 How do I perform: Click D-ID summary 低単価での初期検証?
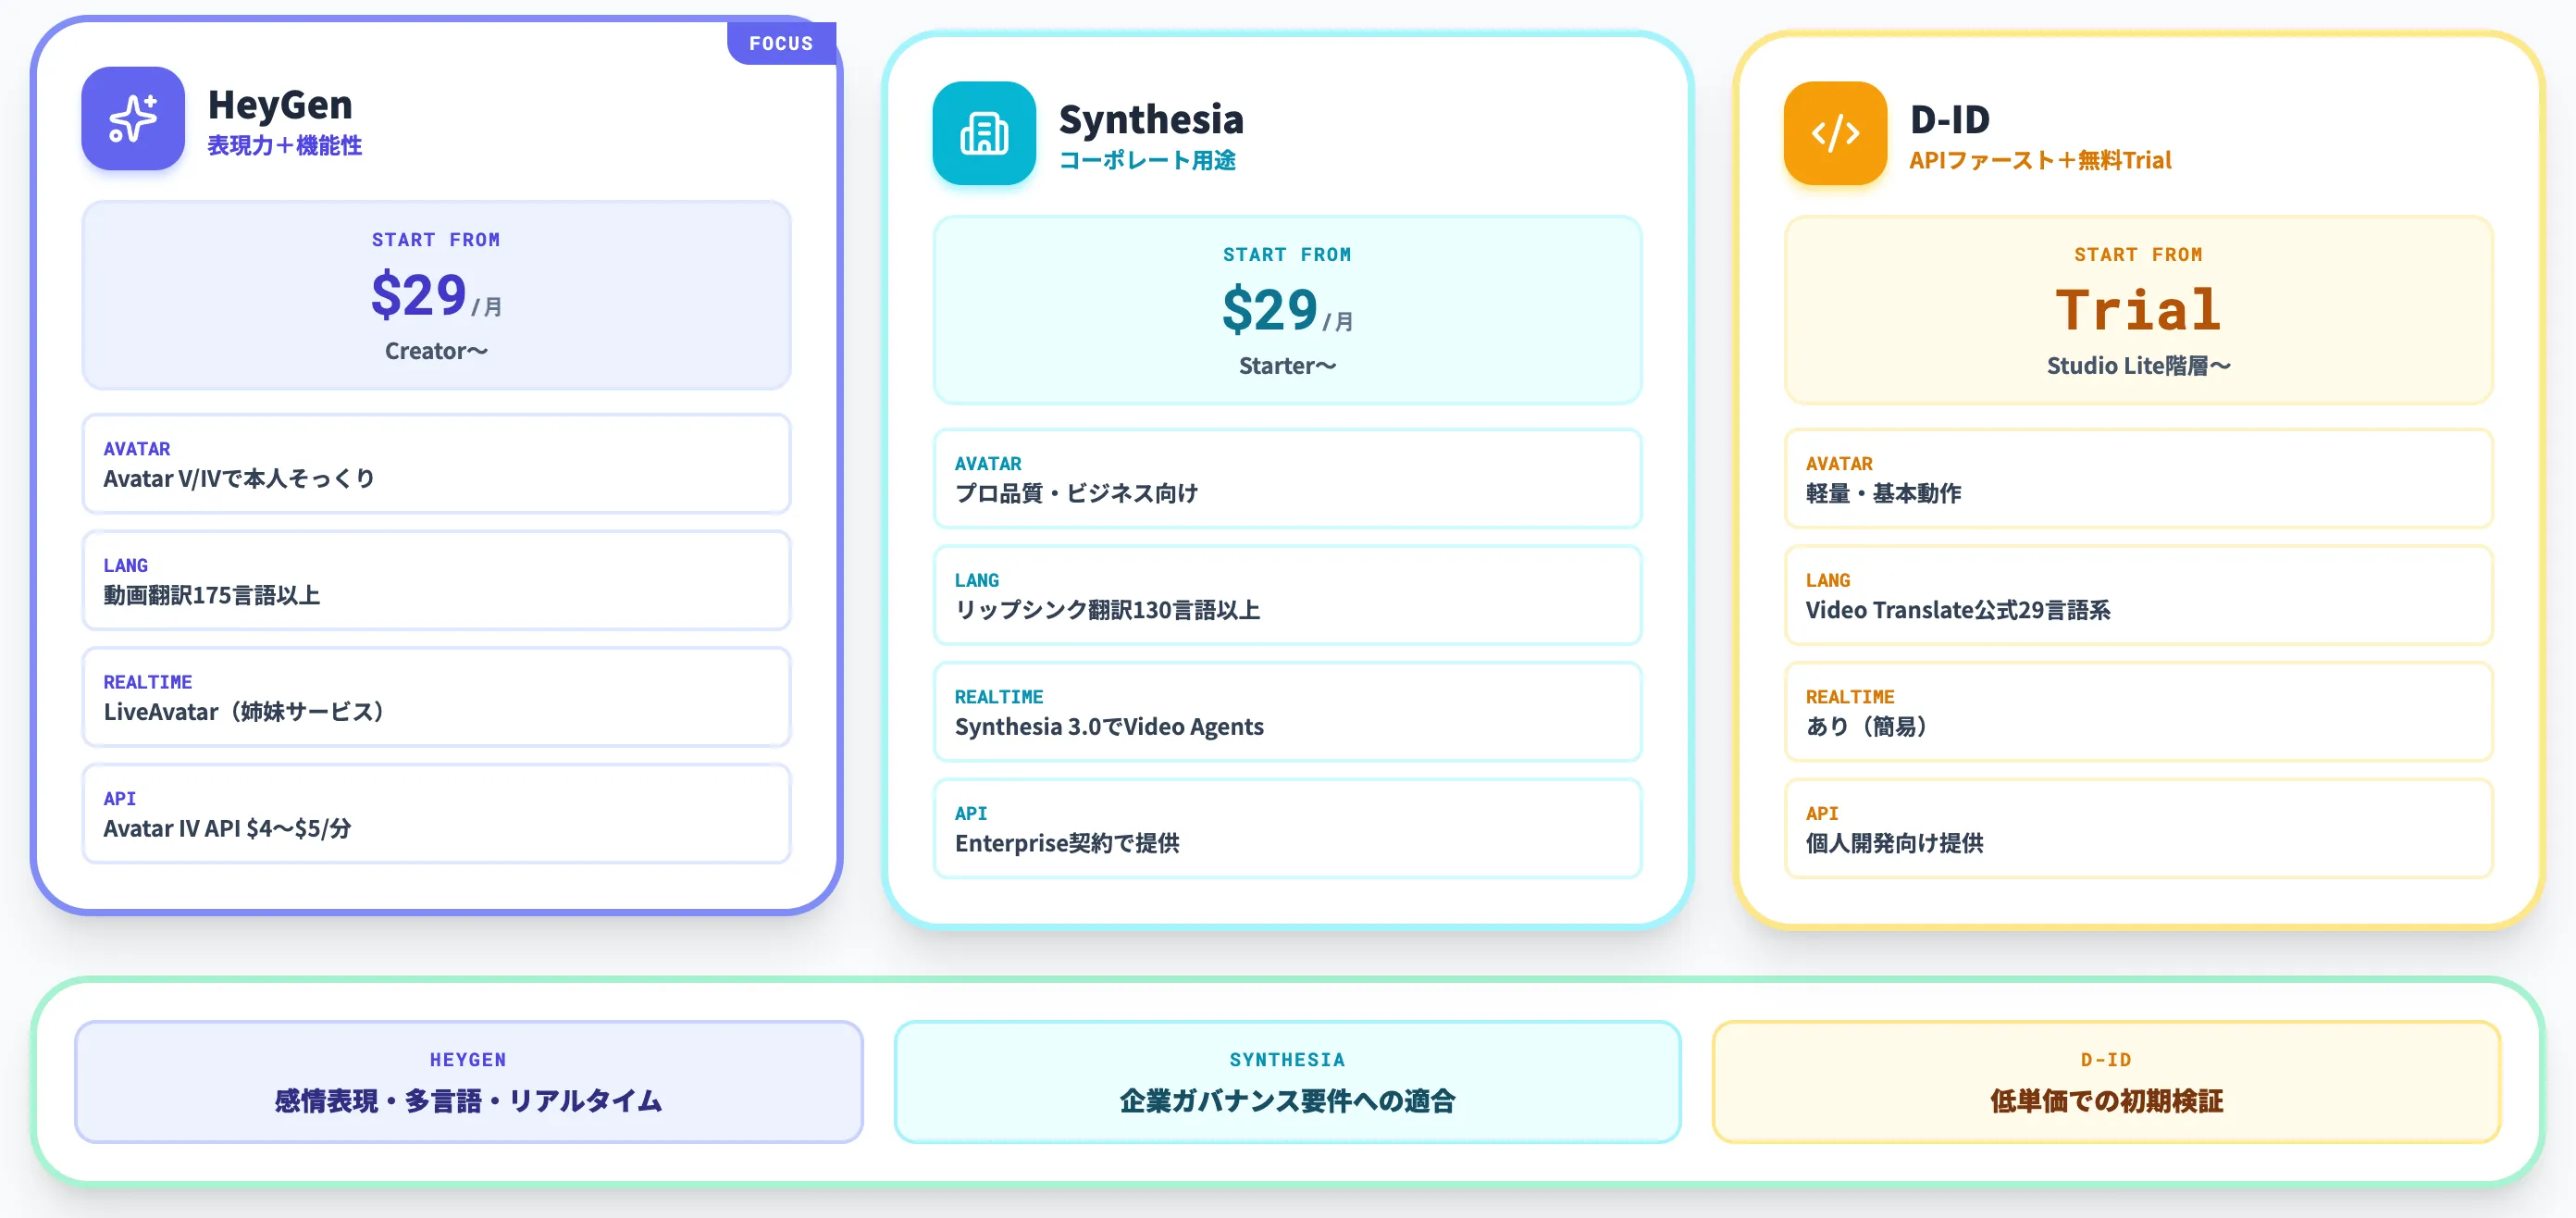coord(2106,1082)
